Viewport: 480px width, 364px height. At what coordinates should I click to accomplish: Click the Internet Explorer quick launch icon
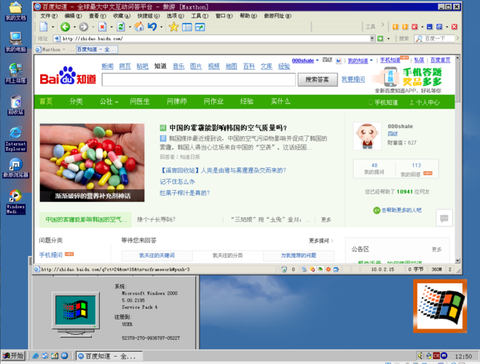coord(36,356)
